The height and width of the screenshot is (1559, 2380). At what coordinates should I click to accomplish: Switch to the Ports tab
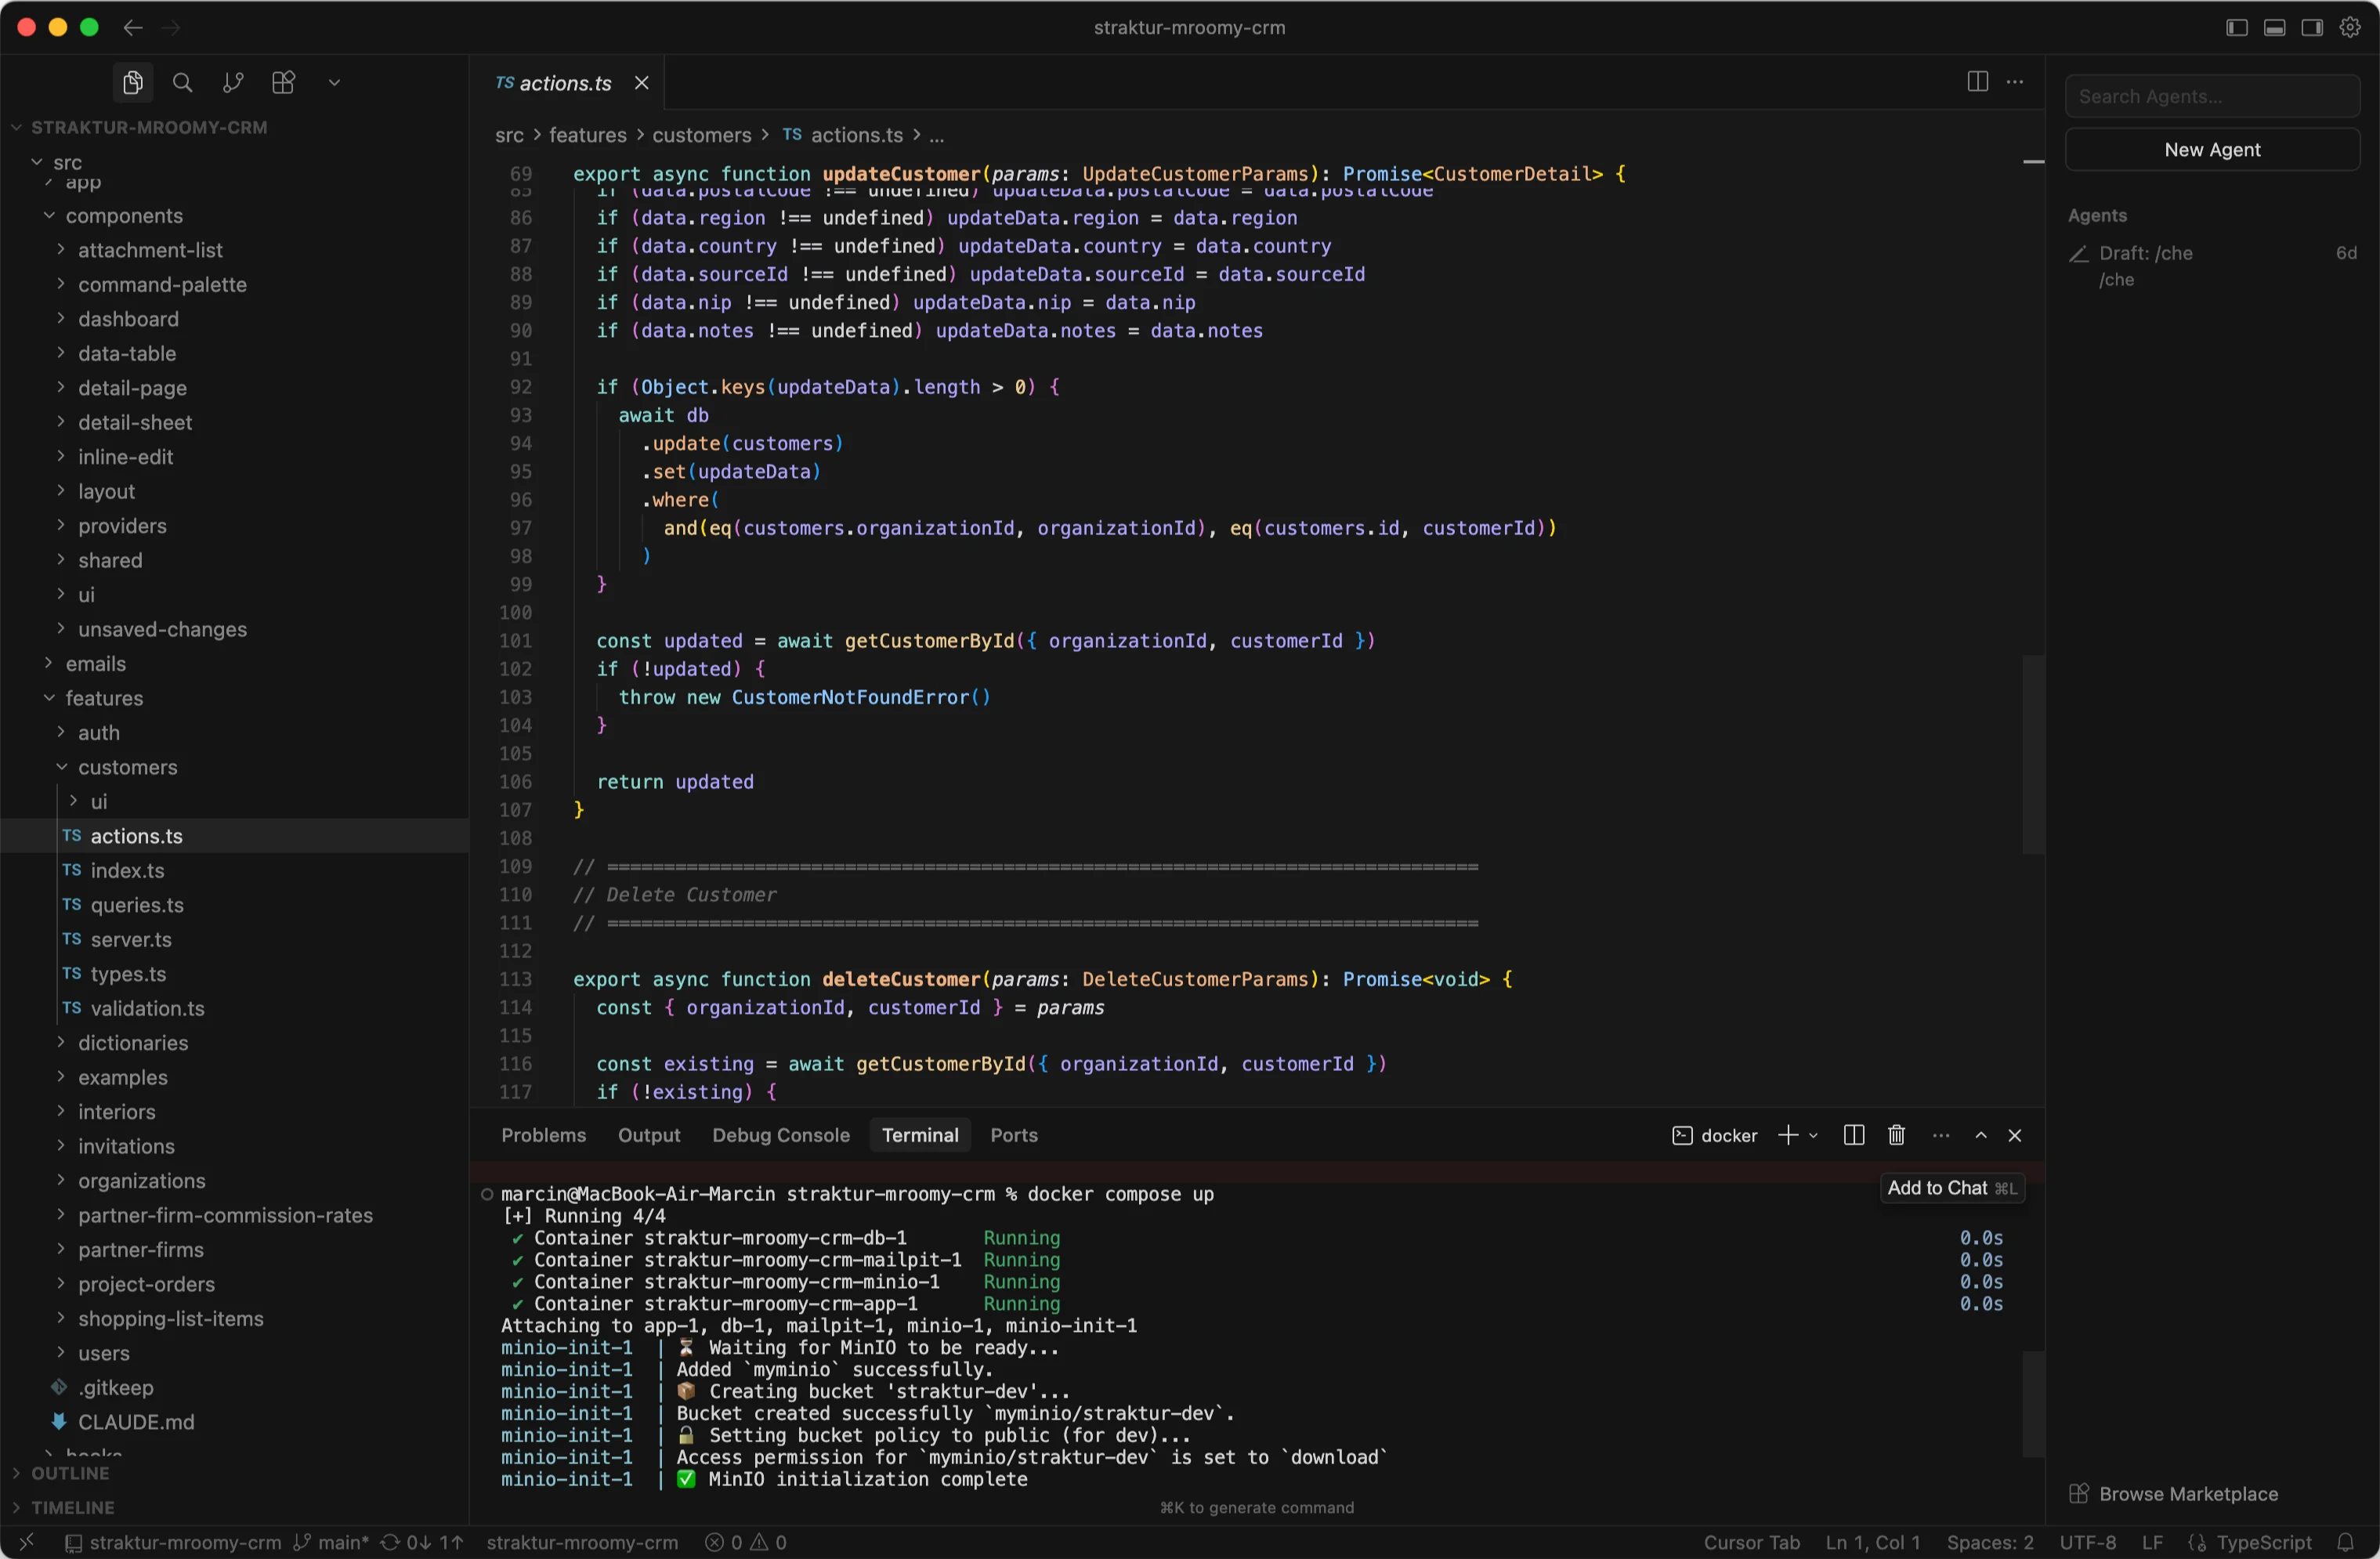(x=1013, y=1135)
